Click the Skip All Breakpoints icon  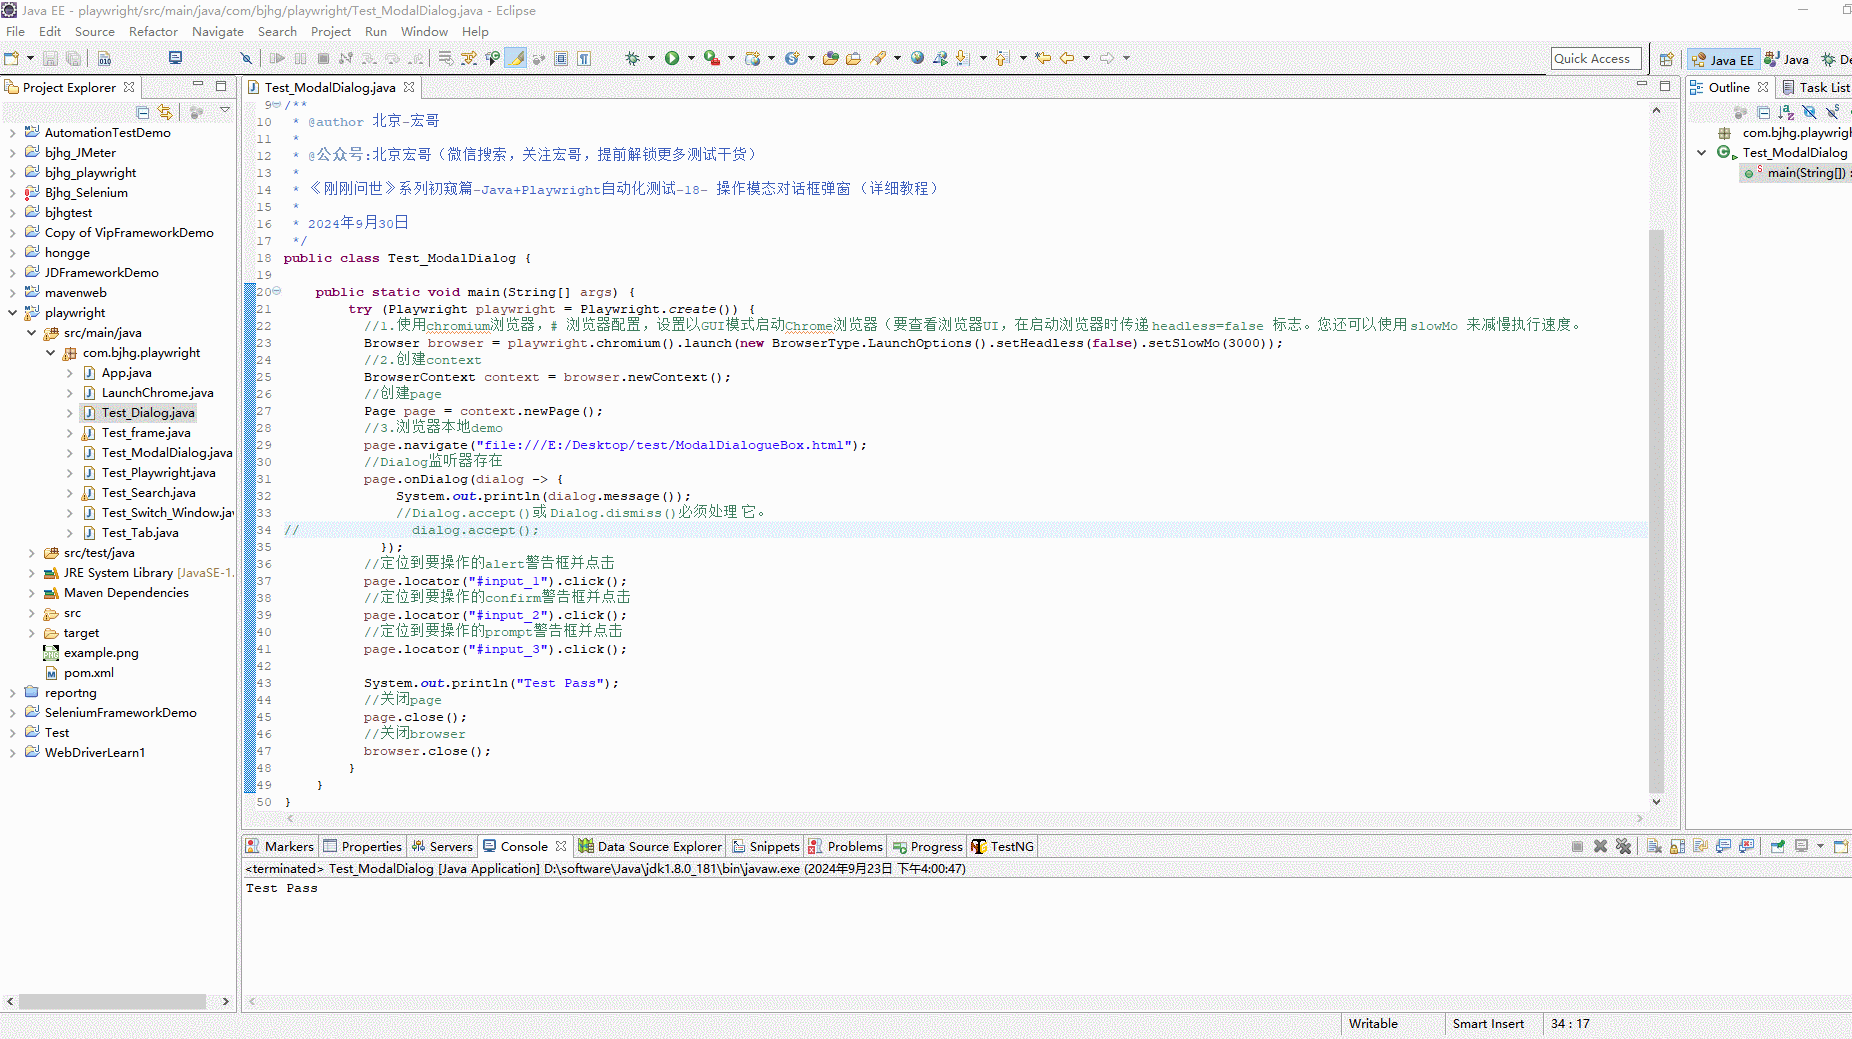246,58
